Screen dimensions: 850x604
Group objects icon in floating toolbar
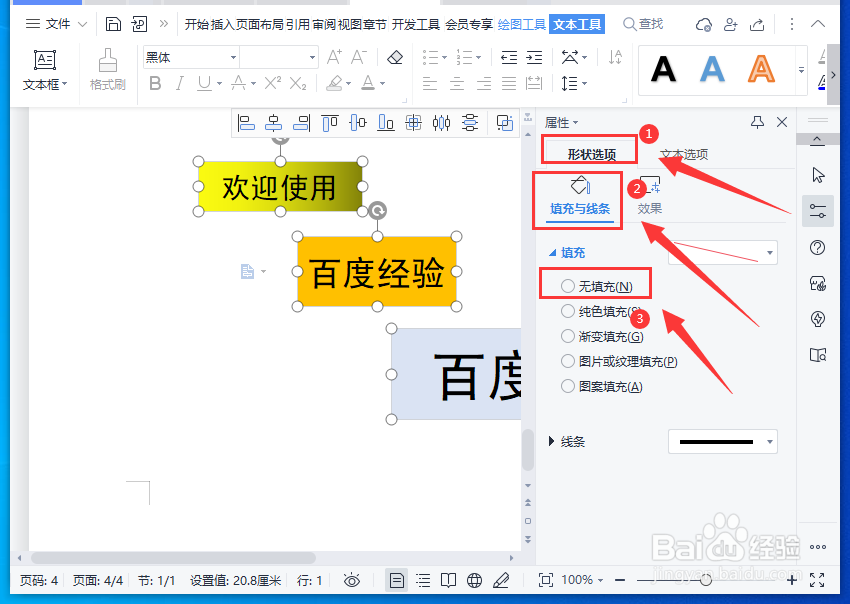[x=505, y=124]
